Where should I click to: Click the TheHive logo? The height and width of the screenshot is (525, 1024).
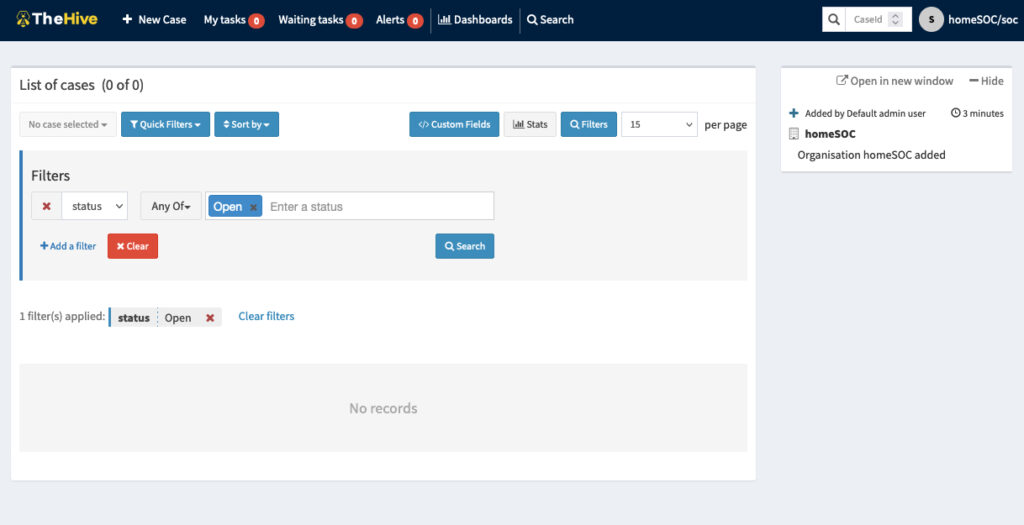(56, 19)
